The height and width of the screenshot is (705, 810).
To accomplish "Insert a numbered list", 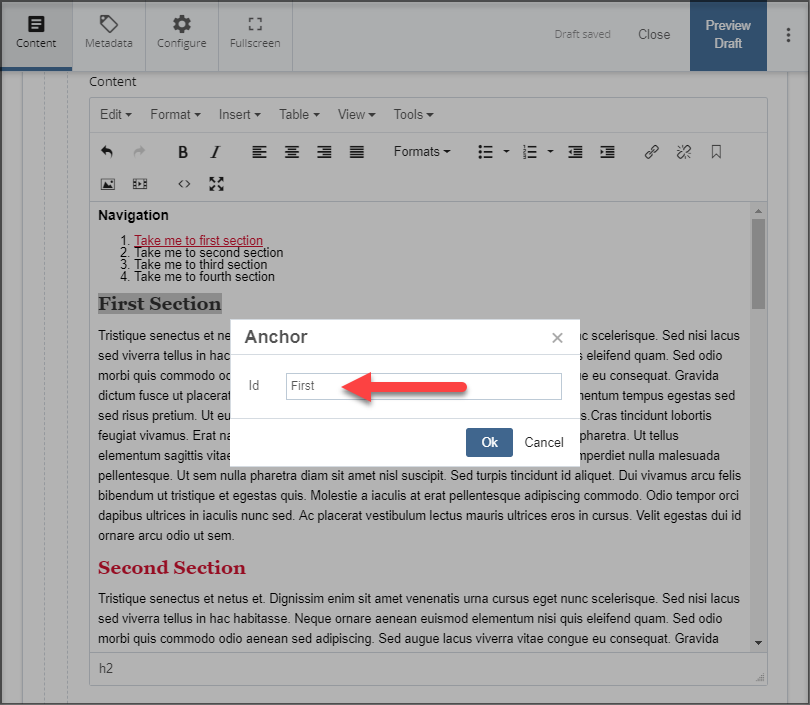I will click(x=529, y=152).
